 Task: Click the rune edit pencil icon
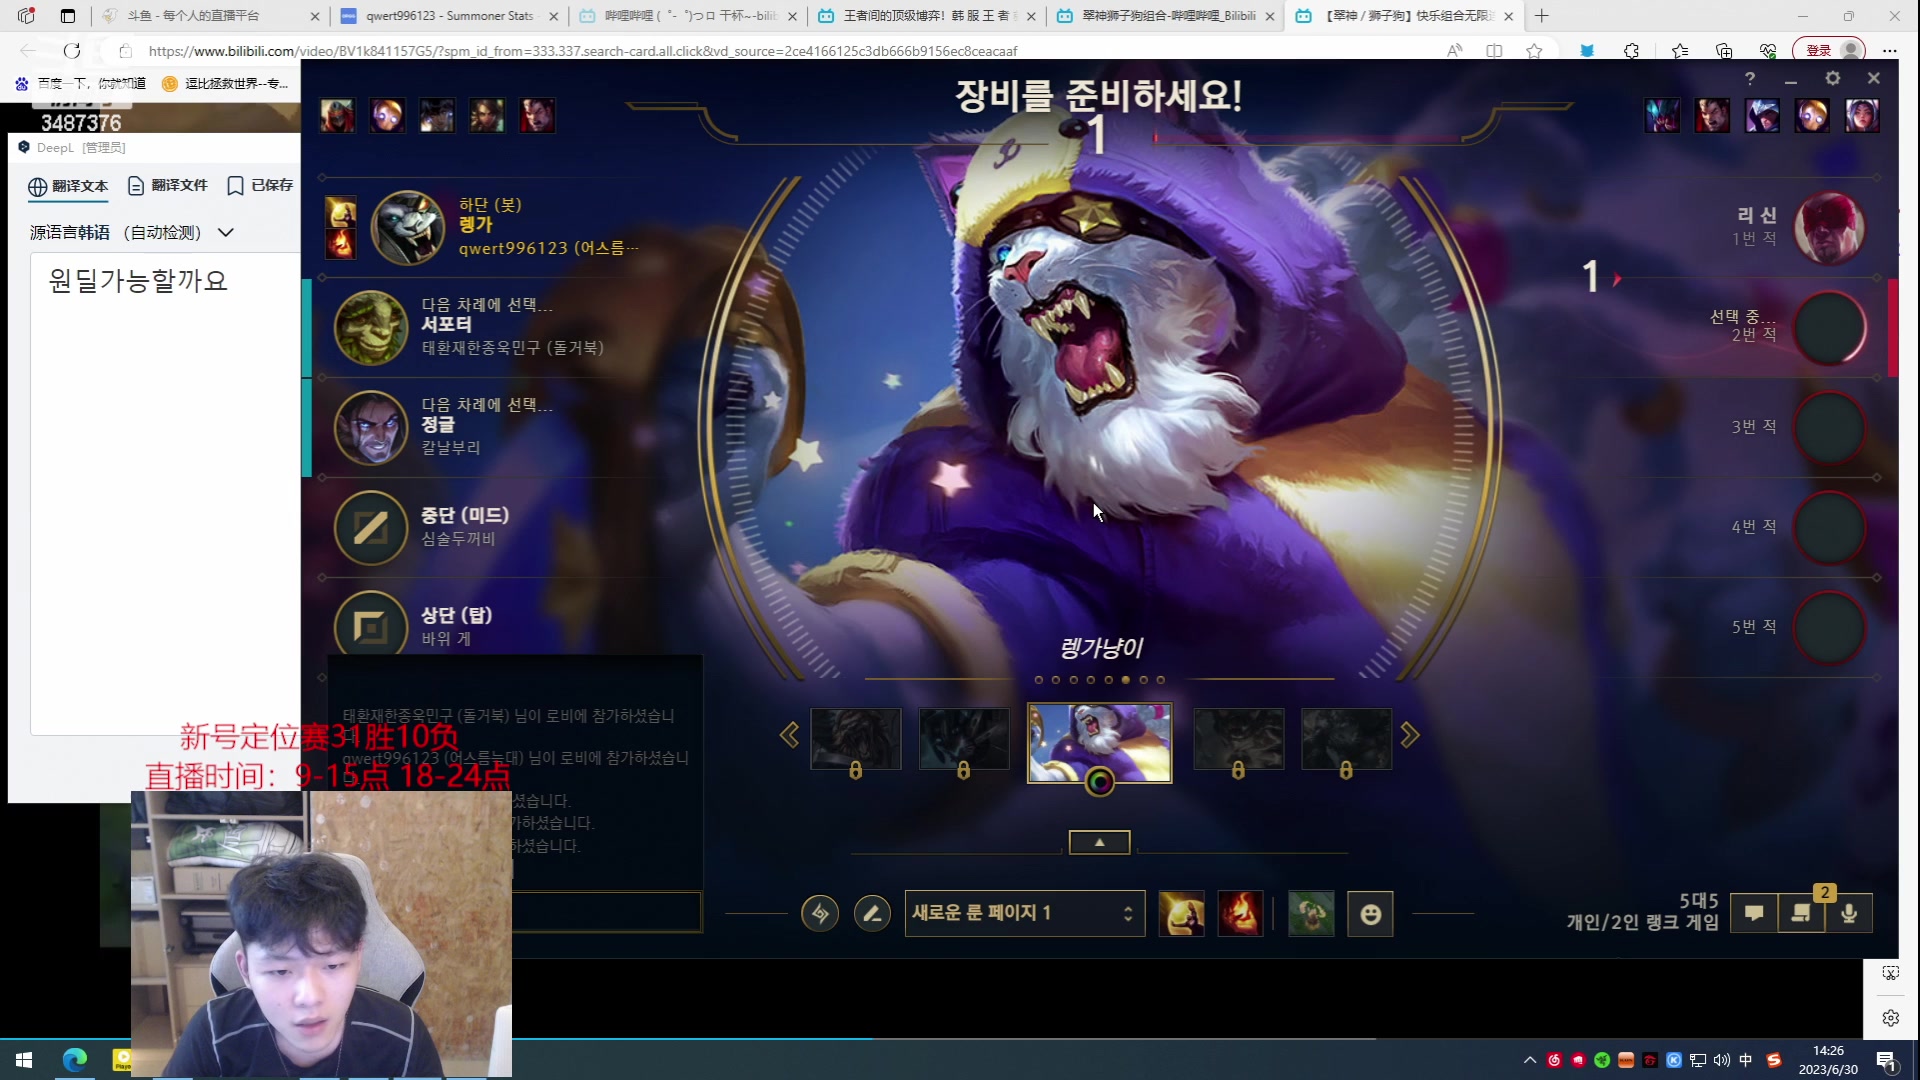click(872, 913)
